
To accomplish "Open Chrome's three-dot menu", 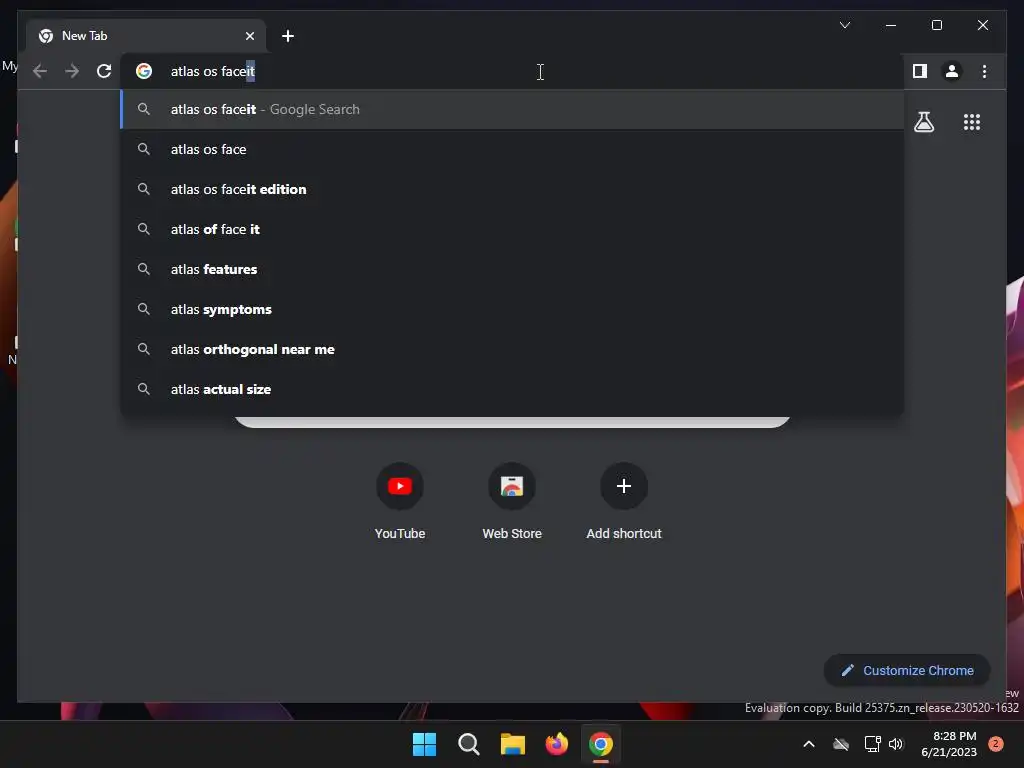I will click(x=984, y=71).
